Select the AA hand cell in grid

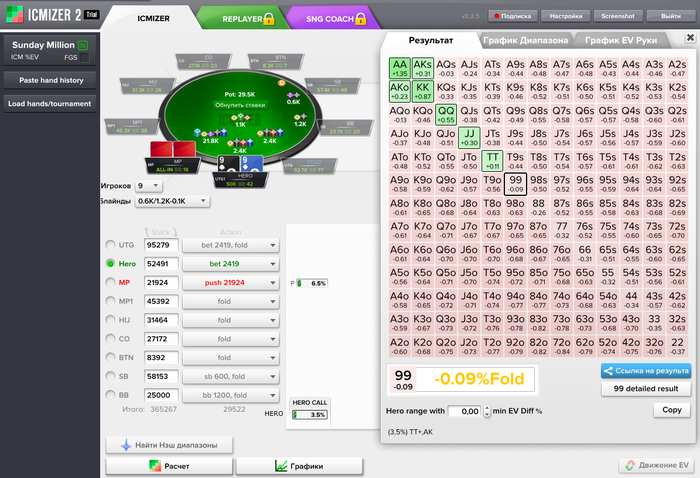pyautogui.click(x=400, y=68)
